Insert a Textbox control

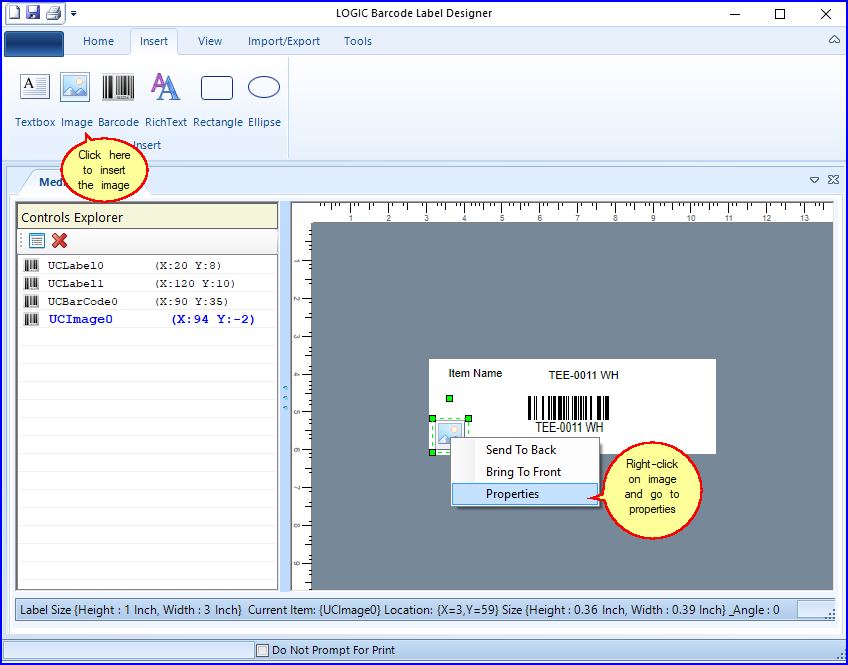35,100
